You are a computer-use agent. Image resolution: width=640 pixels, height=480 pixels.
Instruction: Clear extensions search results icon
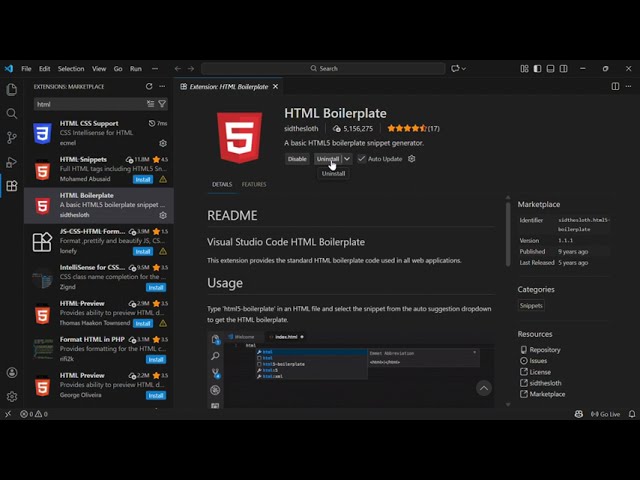click(x=151, y=104)
